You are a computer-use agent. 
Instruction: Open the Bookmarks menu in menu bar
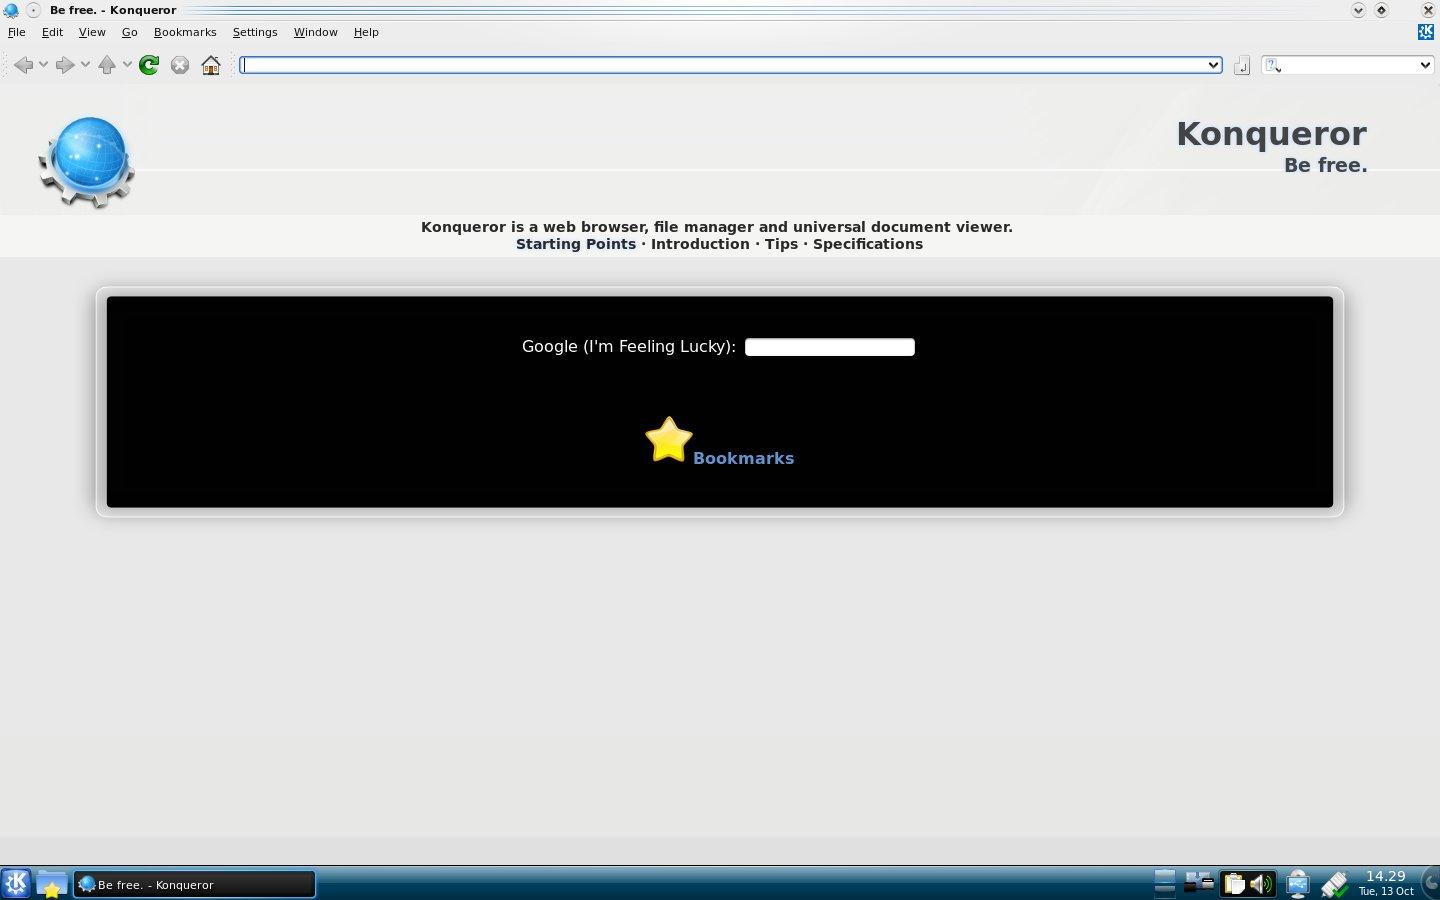(x=185, y=32)
